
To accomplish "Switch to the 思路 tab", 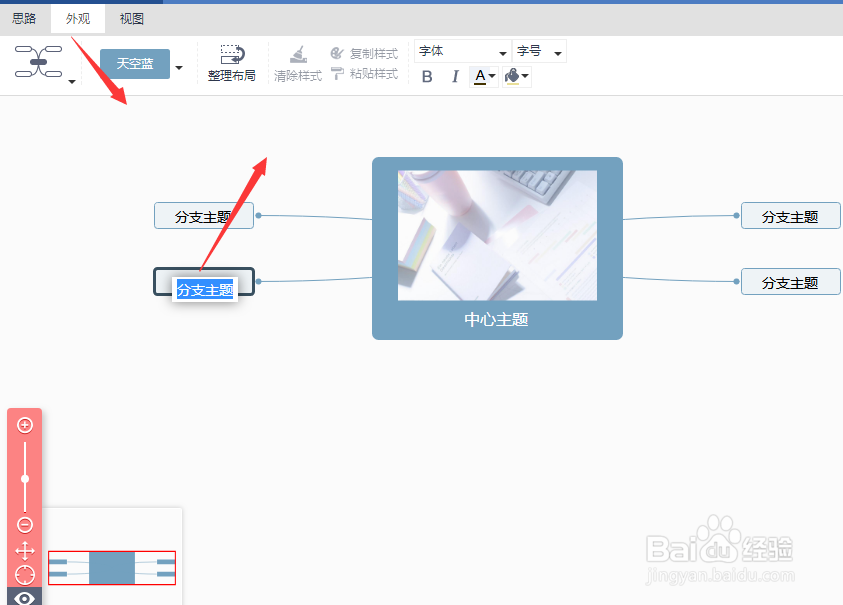I will coord(24,18).
